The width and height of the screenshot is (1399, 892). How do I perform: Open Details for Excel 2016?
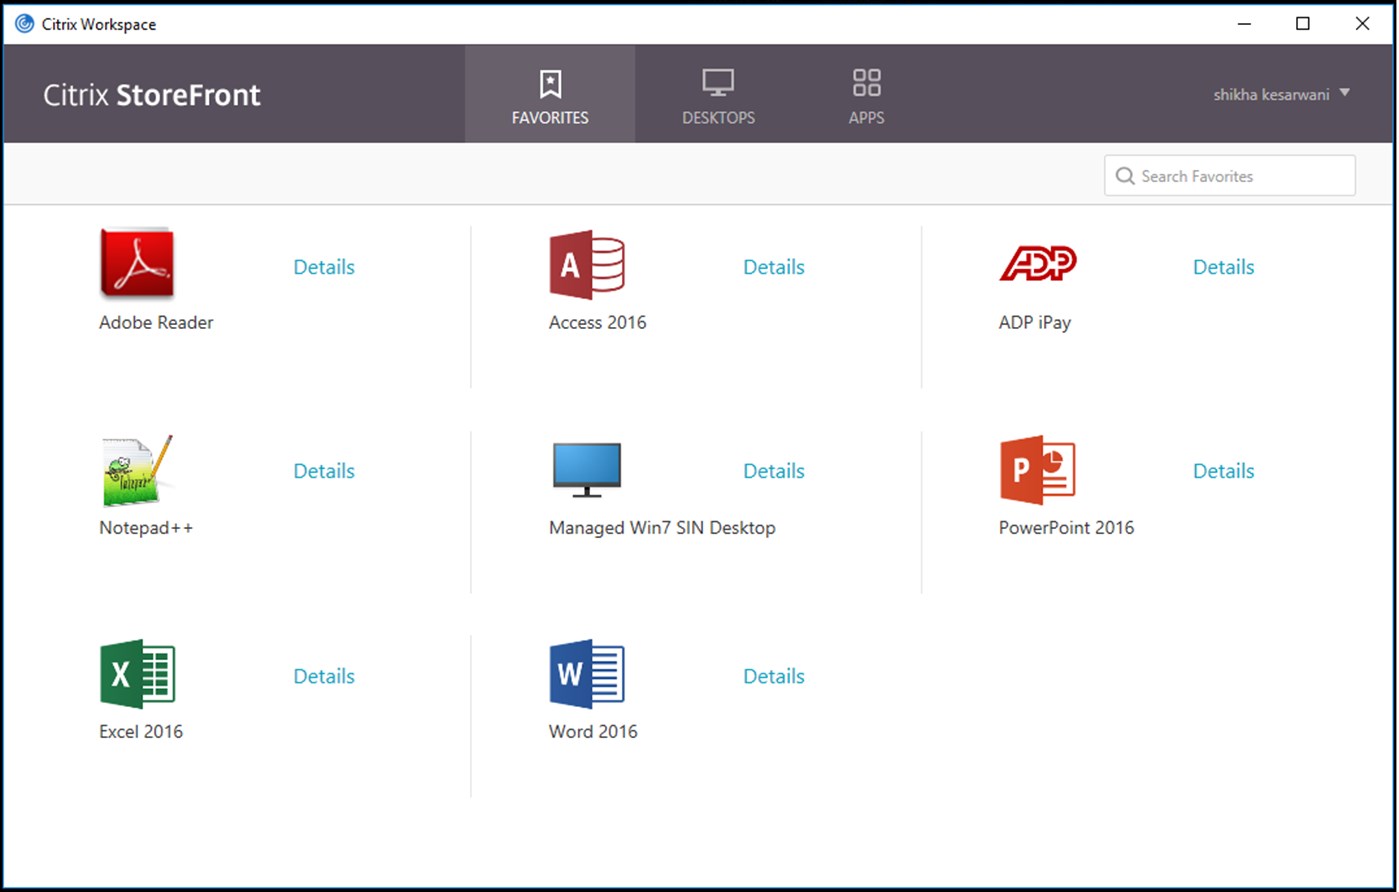click(324, 676)
